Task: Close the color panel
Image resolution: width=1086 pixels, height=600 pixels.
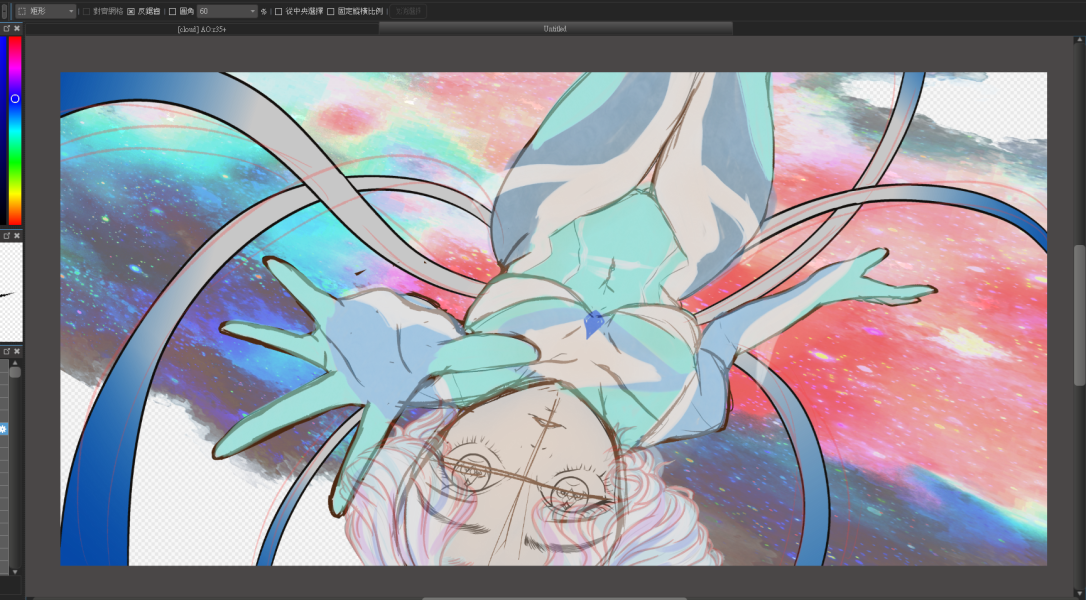Action: pyautogui.click(x=17, y=28)
